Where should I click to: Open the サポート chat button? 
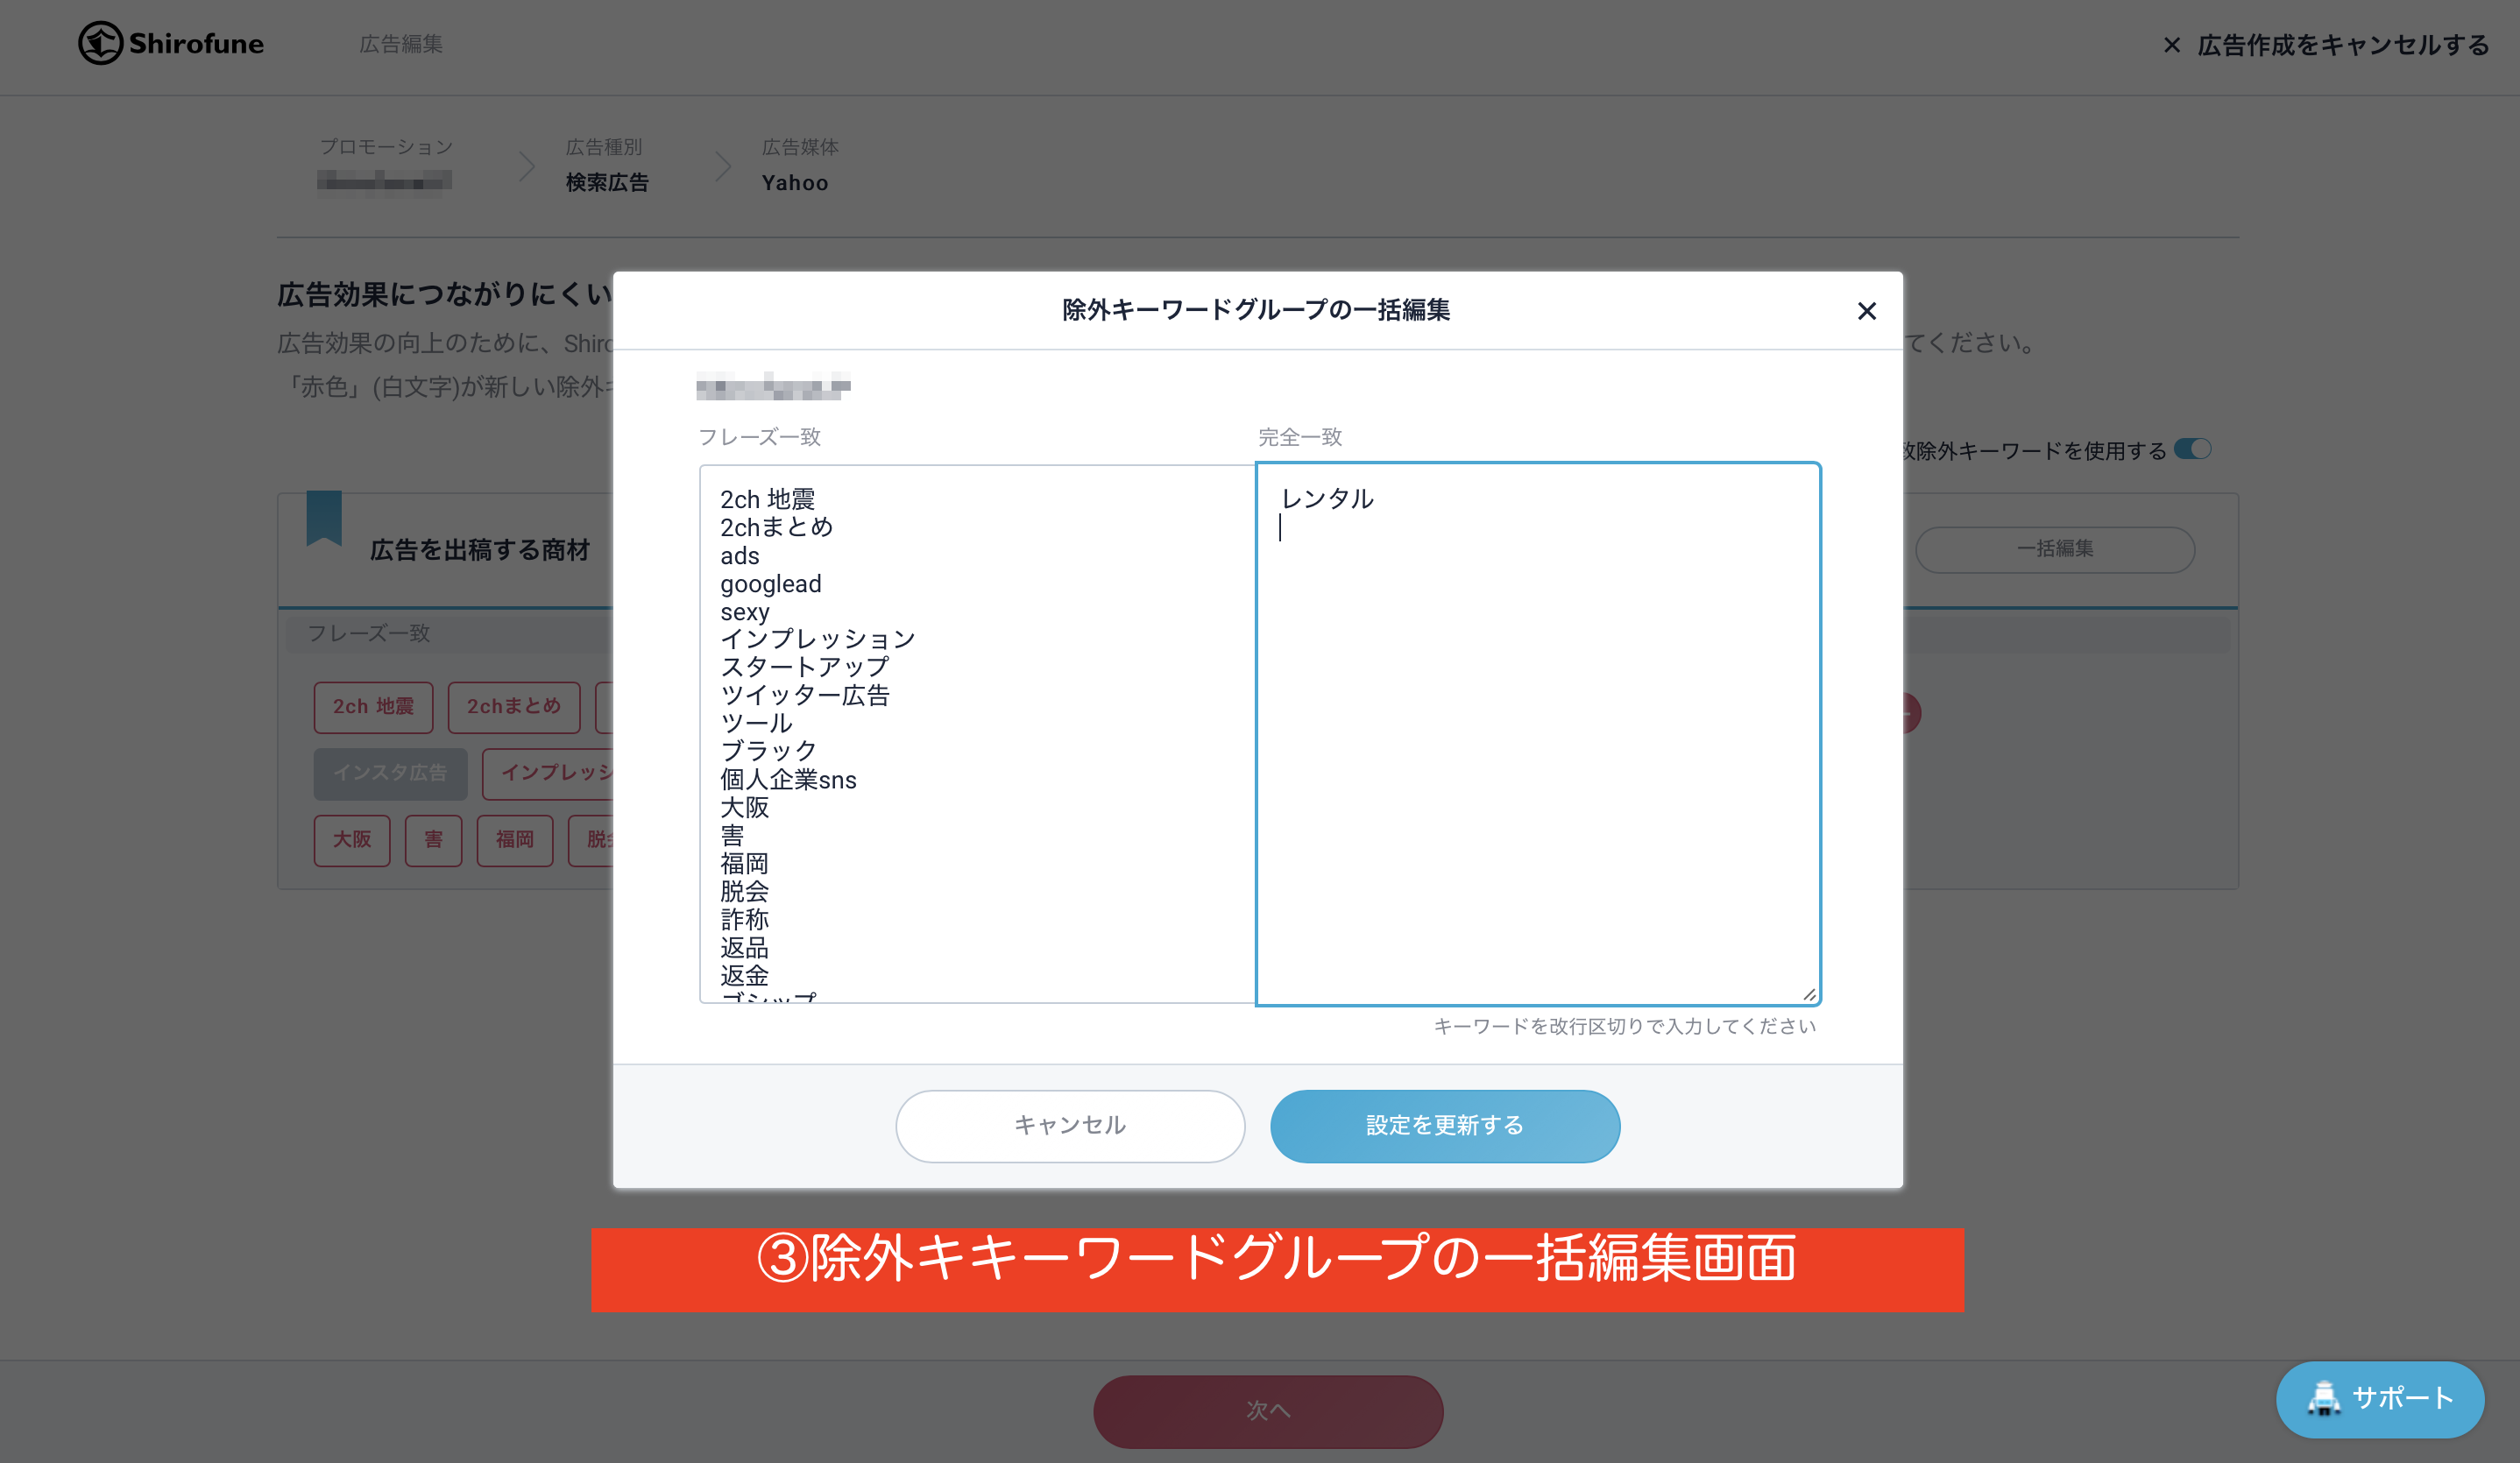coord(2380,1399)
